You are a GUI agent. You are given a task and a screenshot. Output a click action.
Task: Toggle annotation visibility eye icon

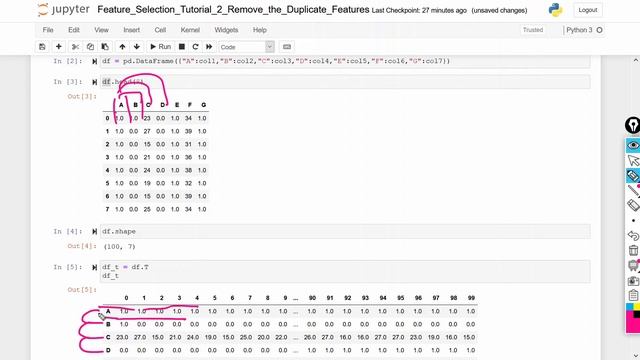pos(633,145)
